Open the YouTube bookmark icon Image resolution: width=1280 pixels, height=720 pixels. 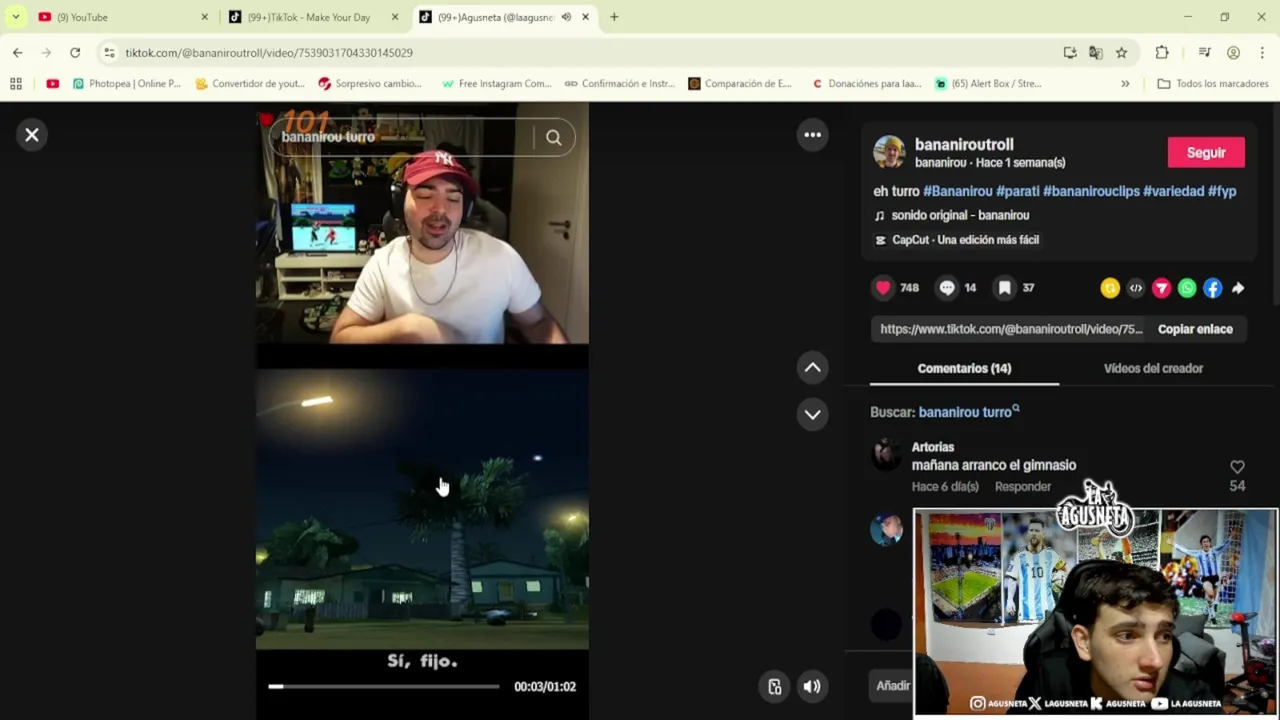[x=52, y=84]
